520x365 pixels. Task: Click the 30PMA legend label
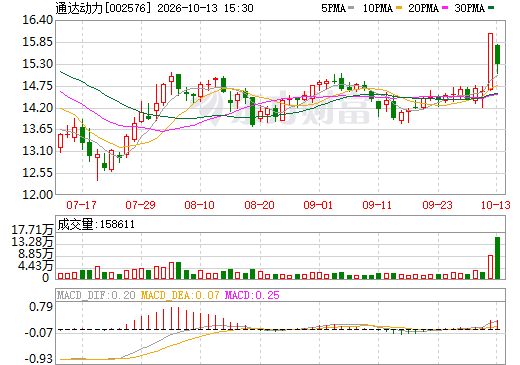pos(469,8)
